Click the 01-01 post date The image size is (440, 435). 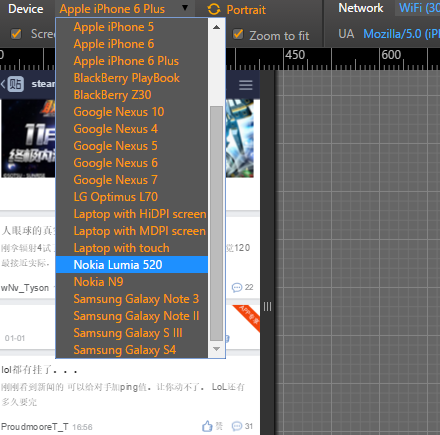(15, 338)
